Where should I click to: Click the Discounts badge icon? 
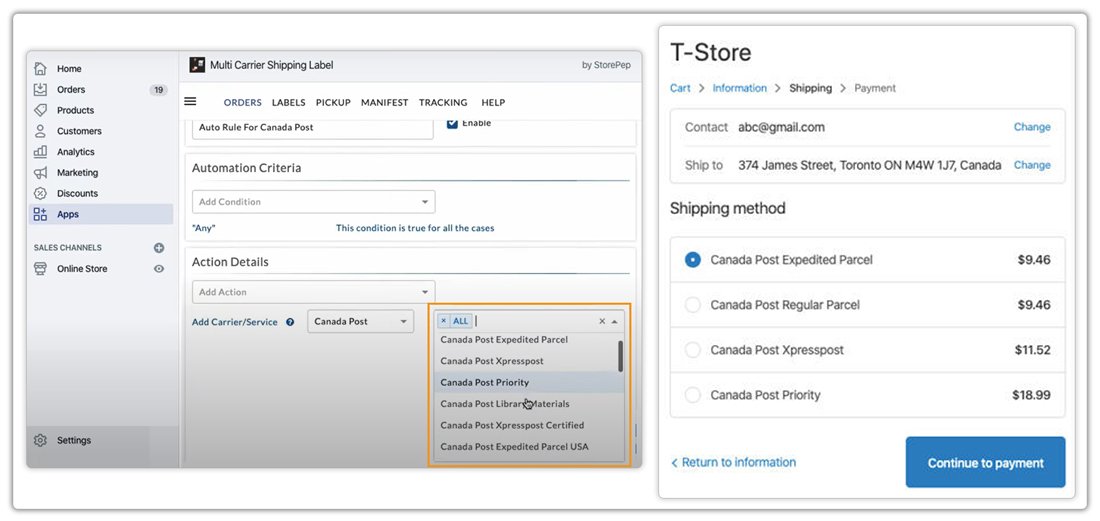click(41, 194)
